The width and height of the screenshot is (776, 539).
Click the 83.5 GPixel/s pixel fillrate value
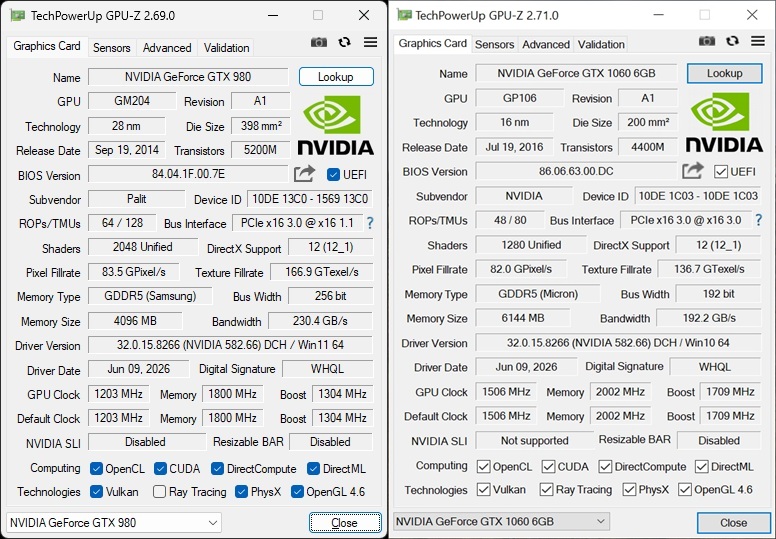(134, 272)
